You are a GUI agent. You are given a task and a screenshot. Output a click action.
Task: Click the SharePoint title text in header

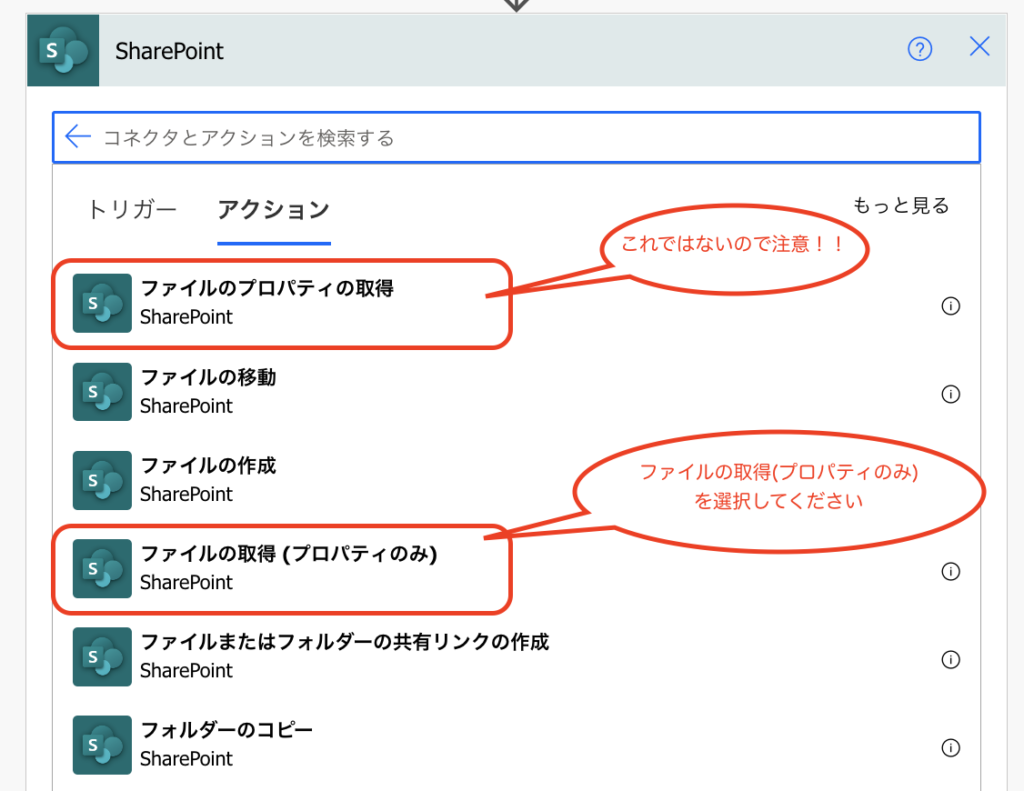click(x=169, y=51)
